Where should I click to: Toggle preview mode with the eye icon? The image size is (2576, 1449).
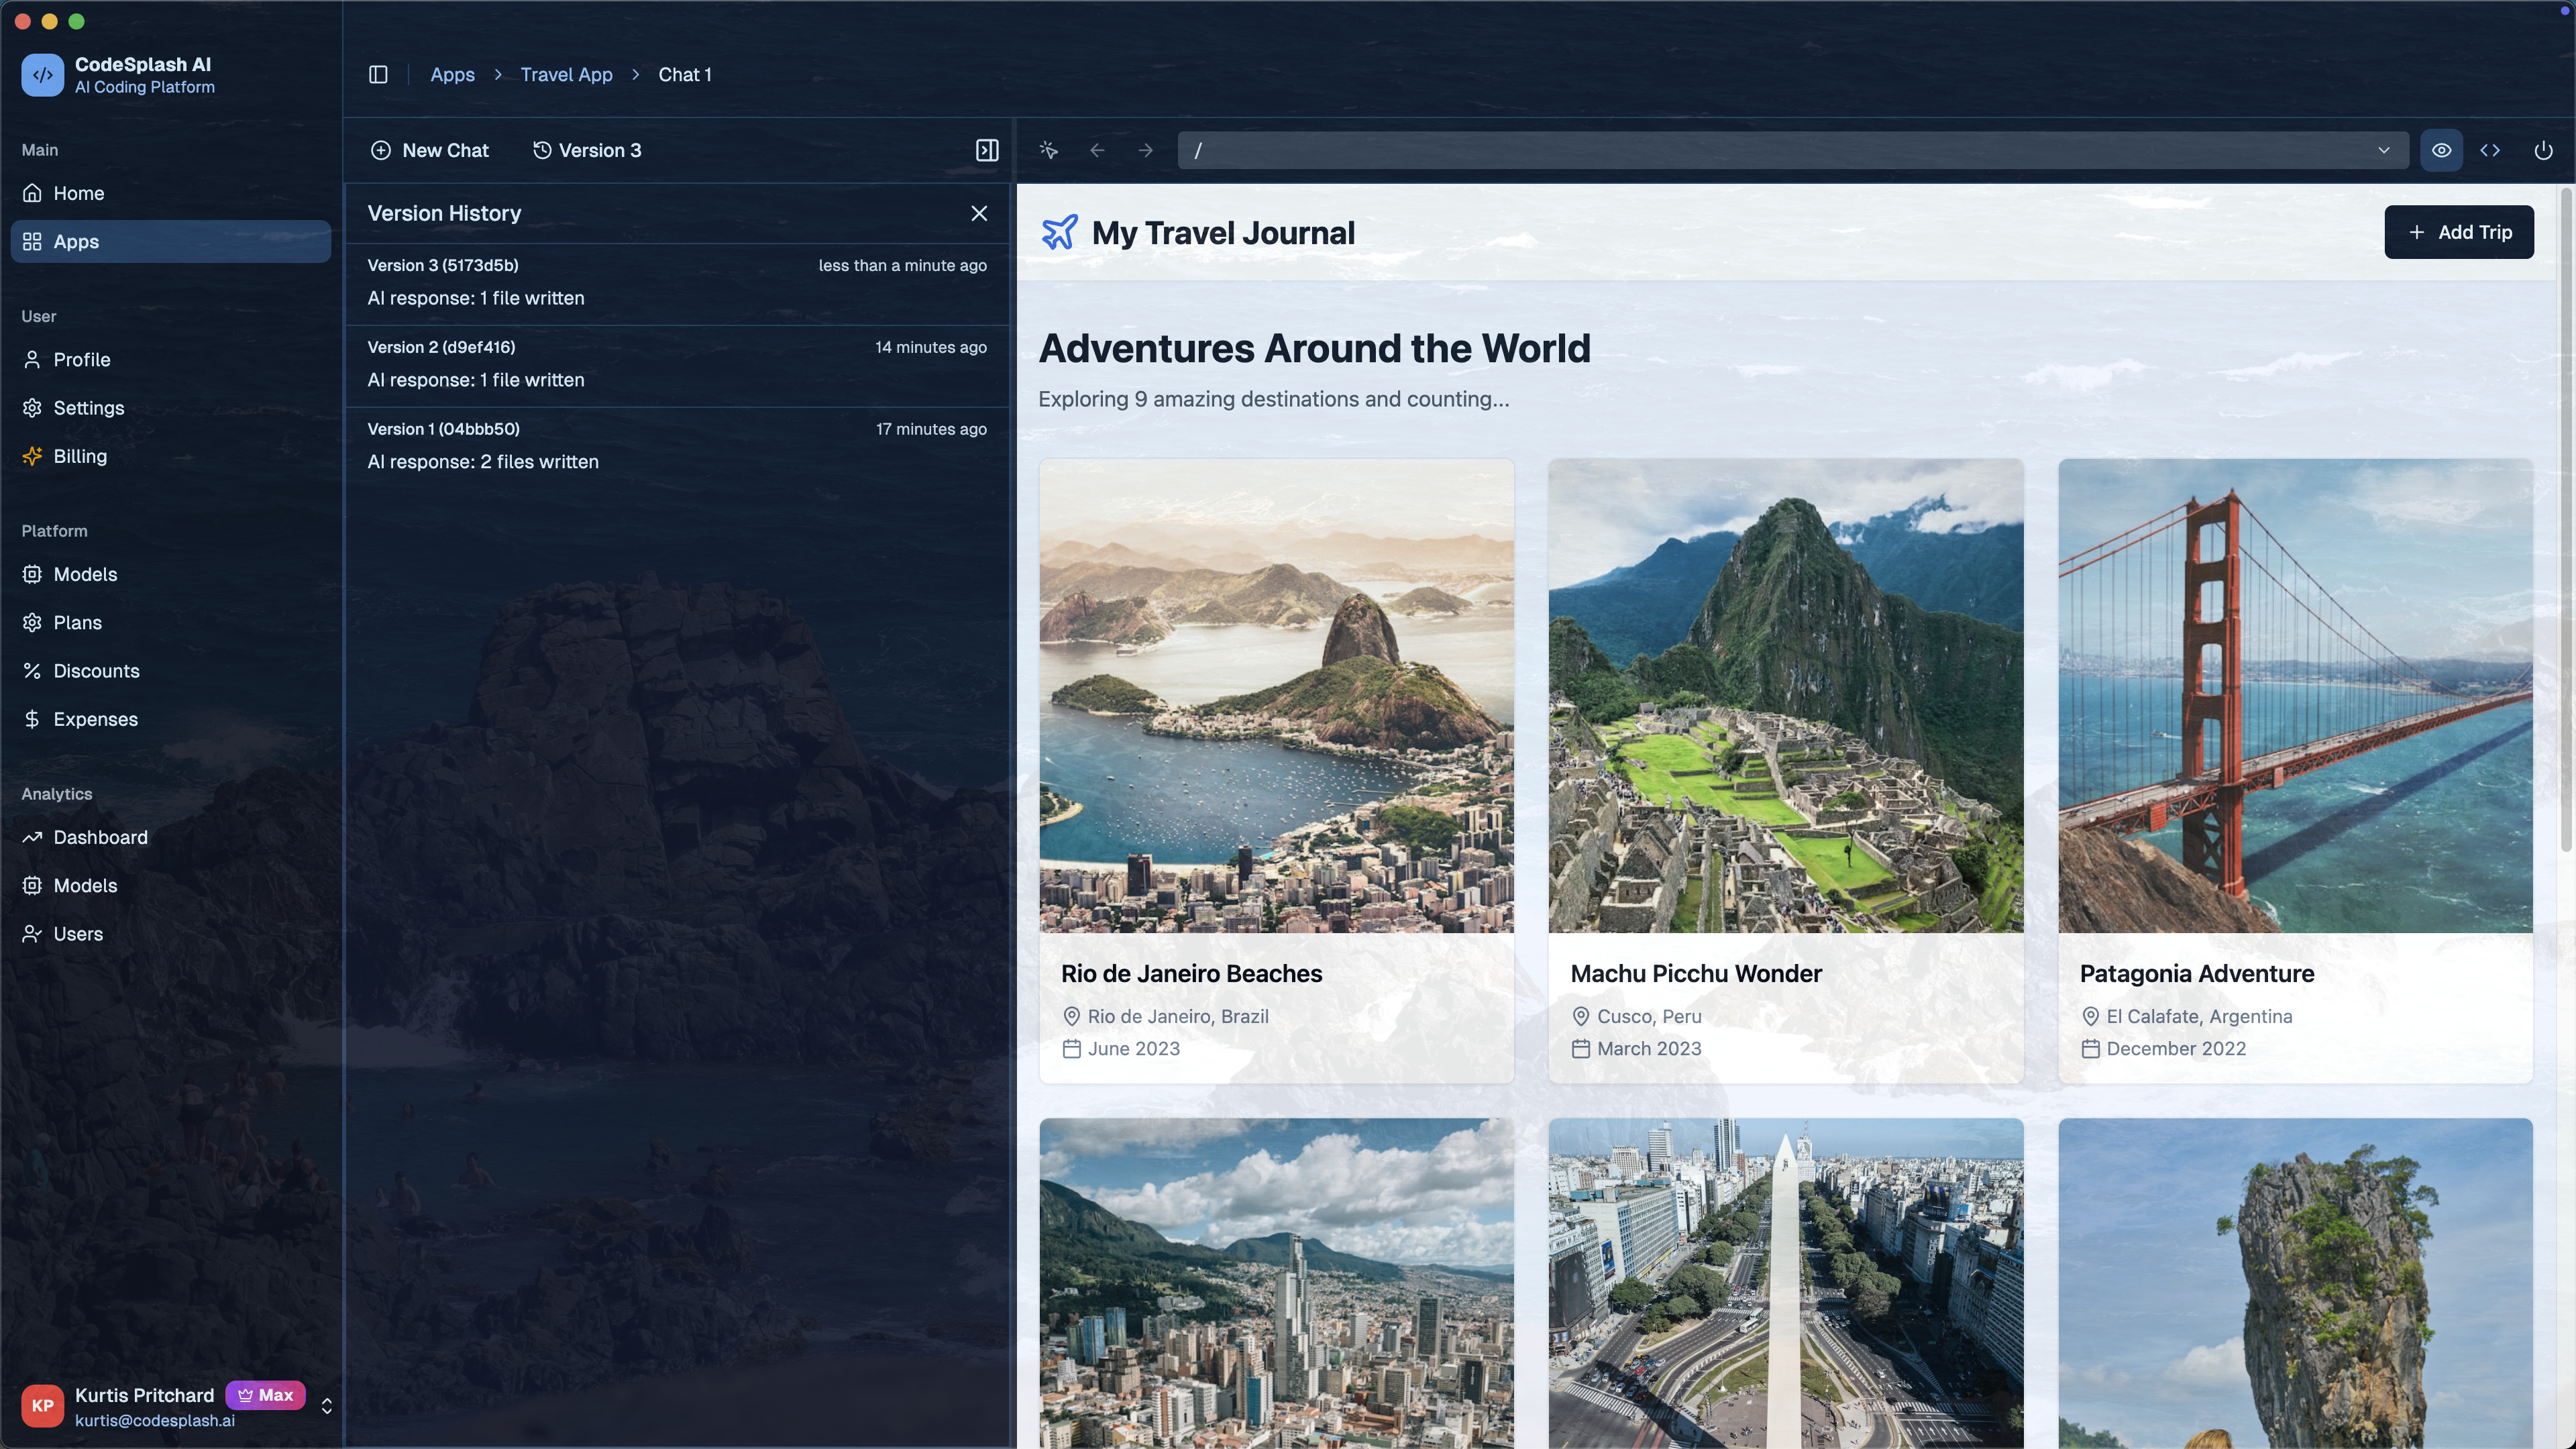coord(2441,150)
